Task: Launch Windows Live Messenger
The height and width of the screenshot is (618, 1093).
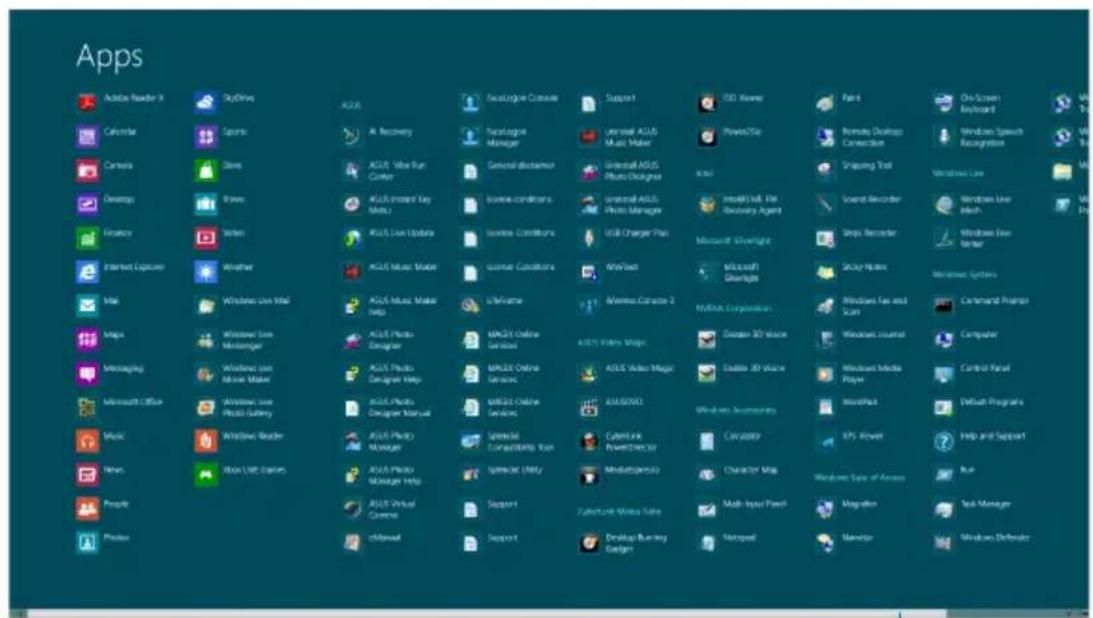Action: click(234, 339)
